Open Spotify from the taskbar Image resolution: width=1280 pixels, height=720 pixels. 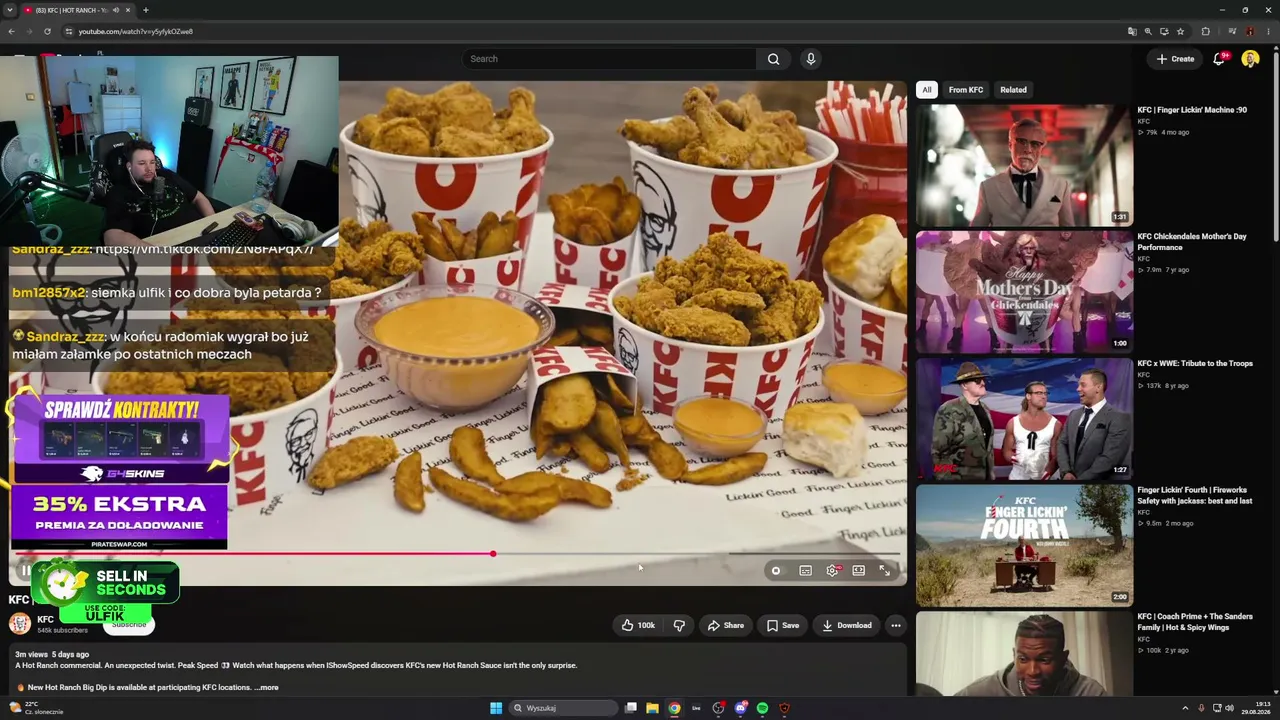762,708
